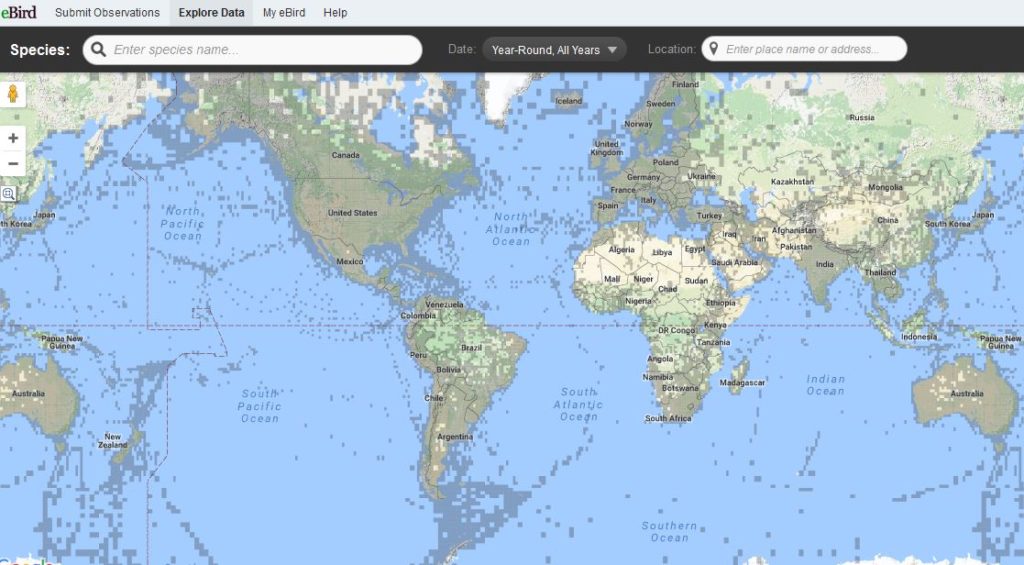Zoom in the map with plus button
The height and width of the screenshot is (565, 1024).
pyautogui.click(x=12, y=138)
